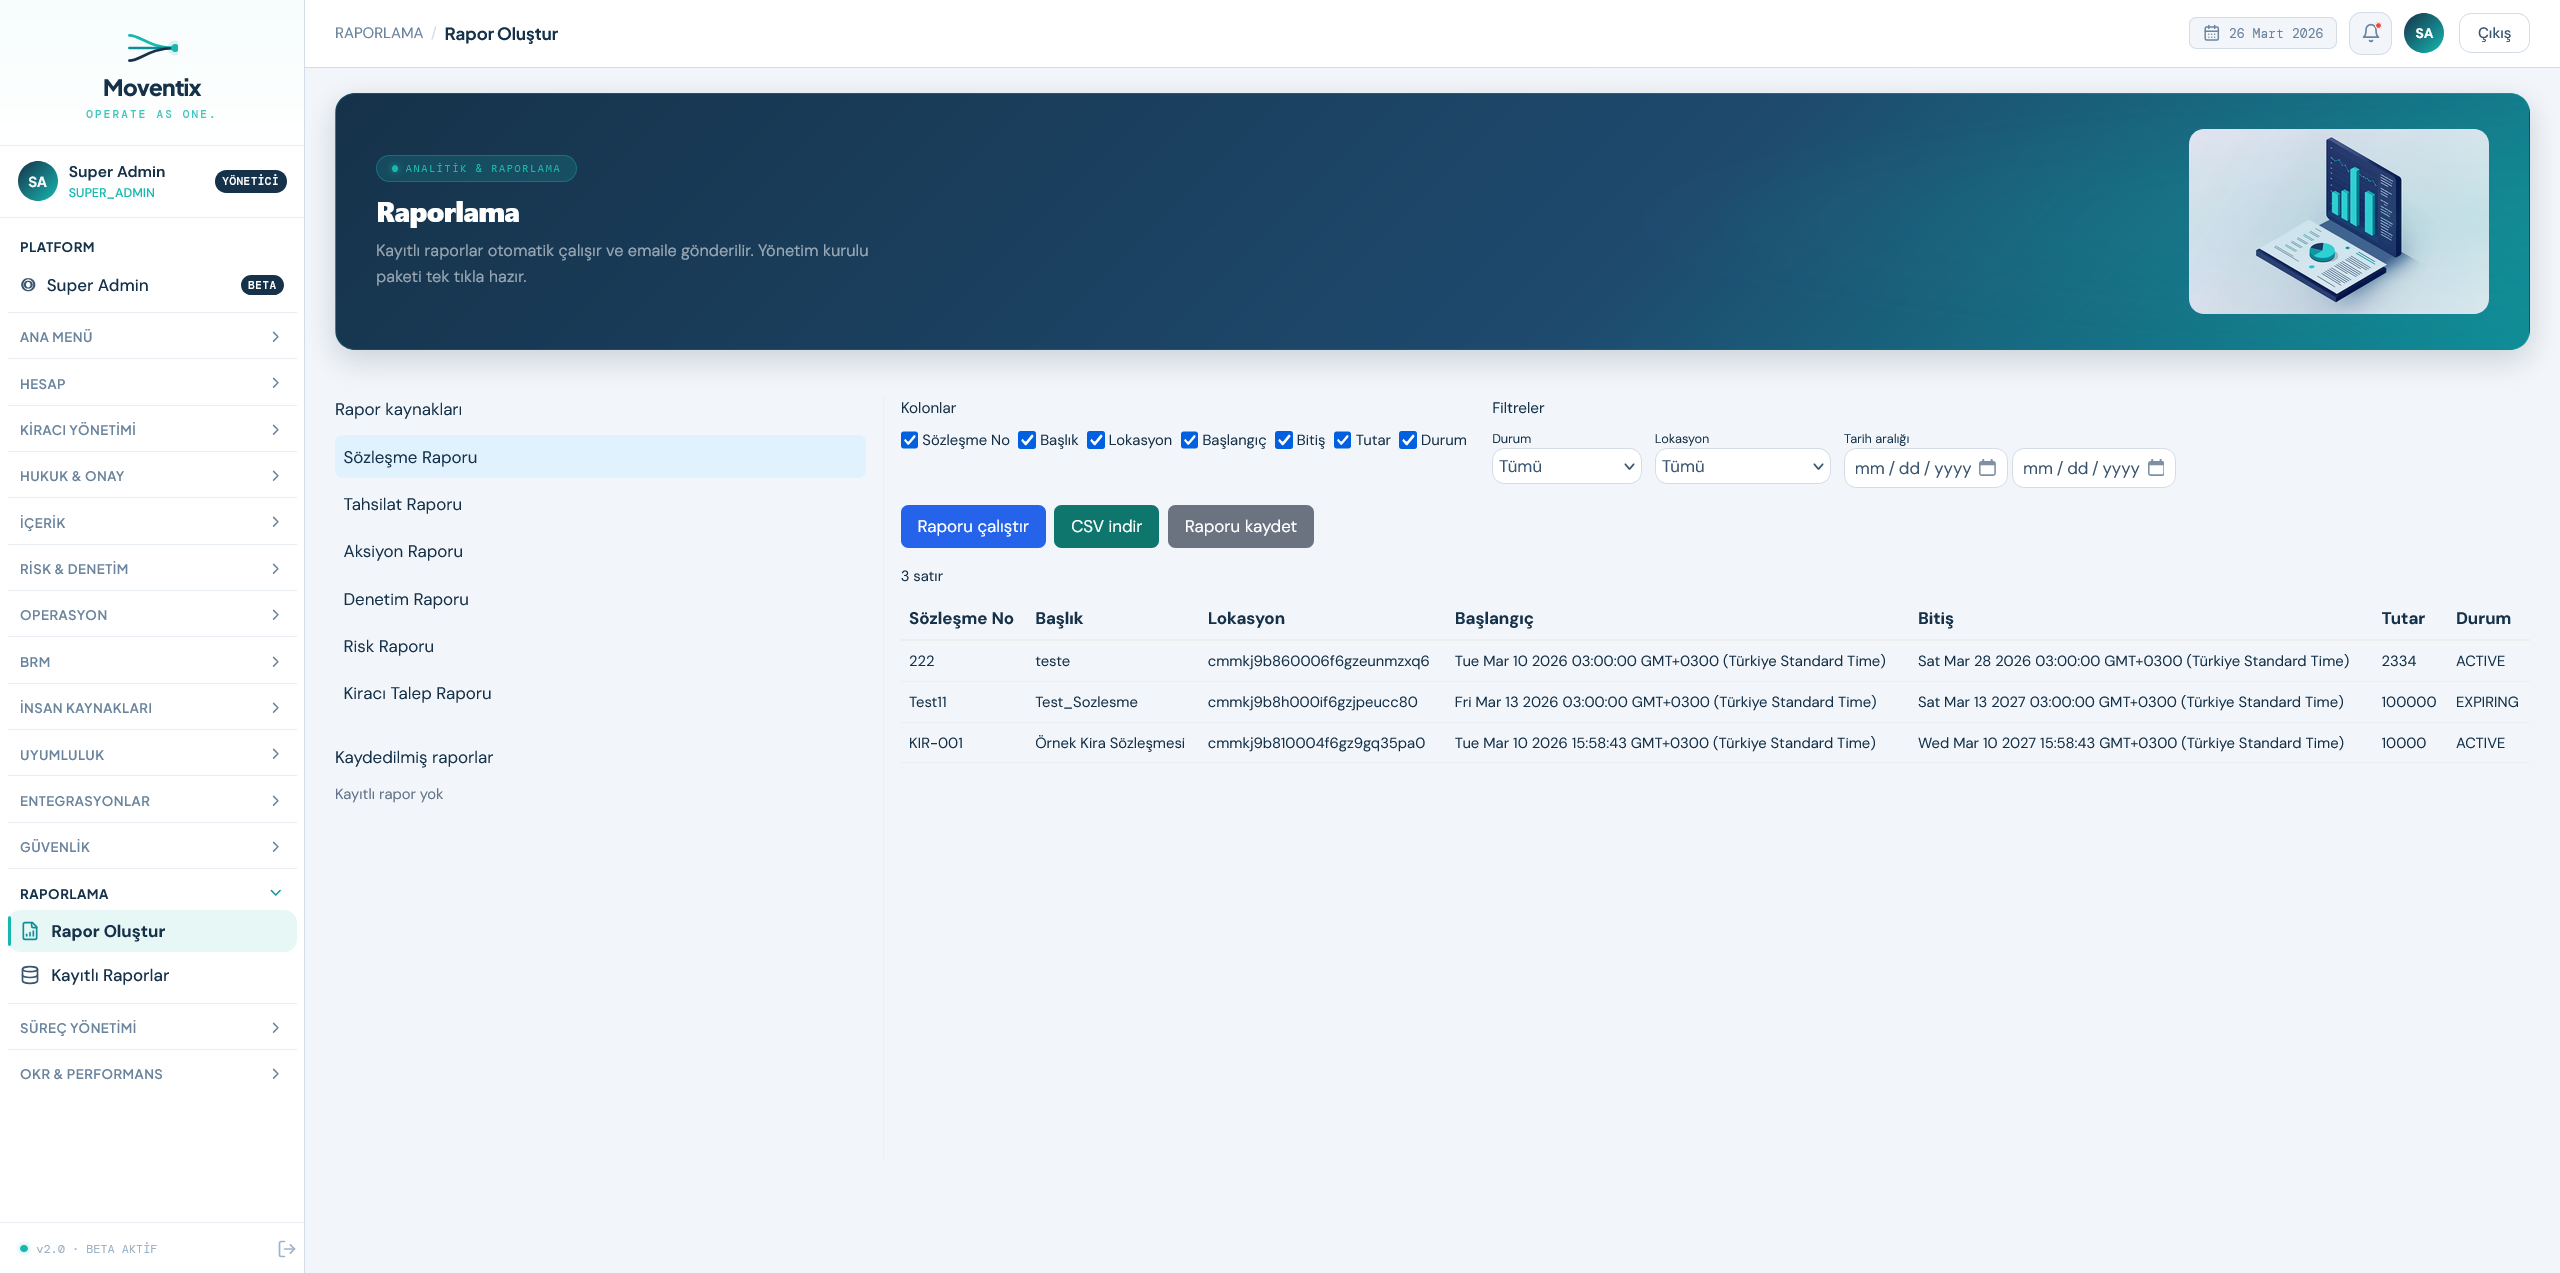Expand the OPERASYON section
The height and width of the screenshot is (1273, 2560).
coord(152,615)
